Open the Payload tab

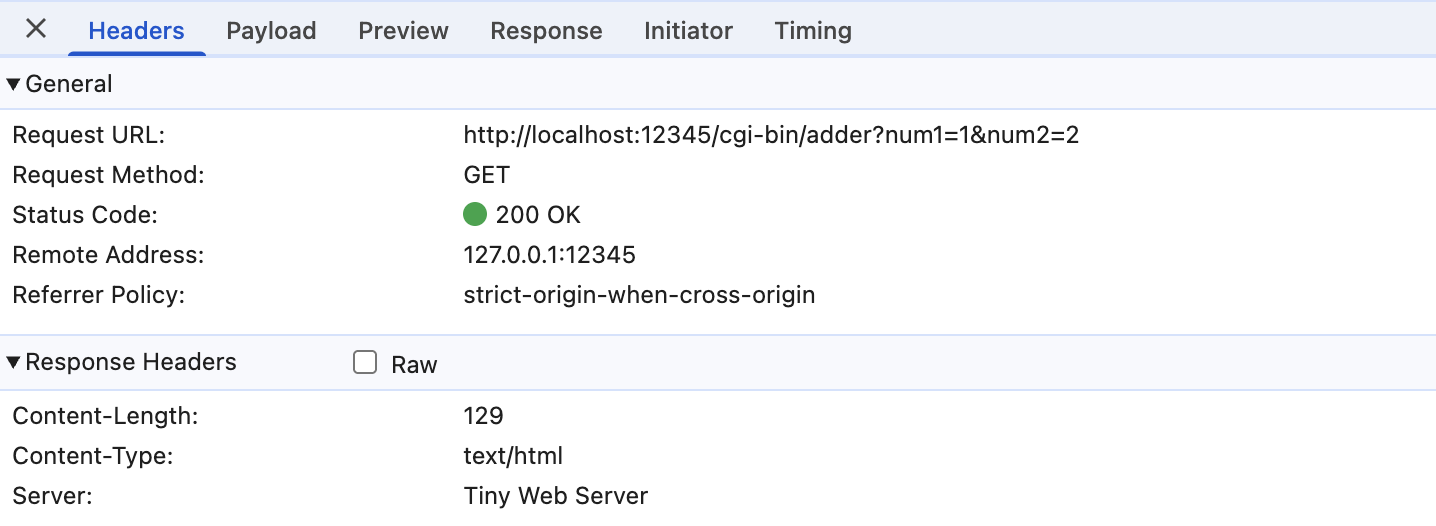[x=271, y=31]
